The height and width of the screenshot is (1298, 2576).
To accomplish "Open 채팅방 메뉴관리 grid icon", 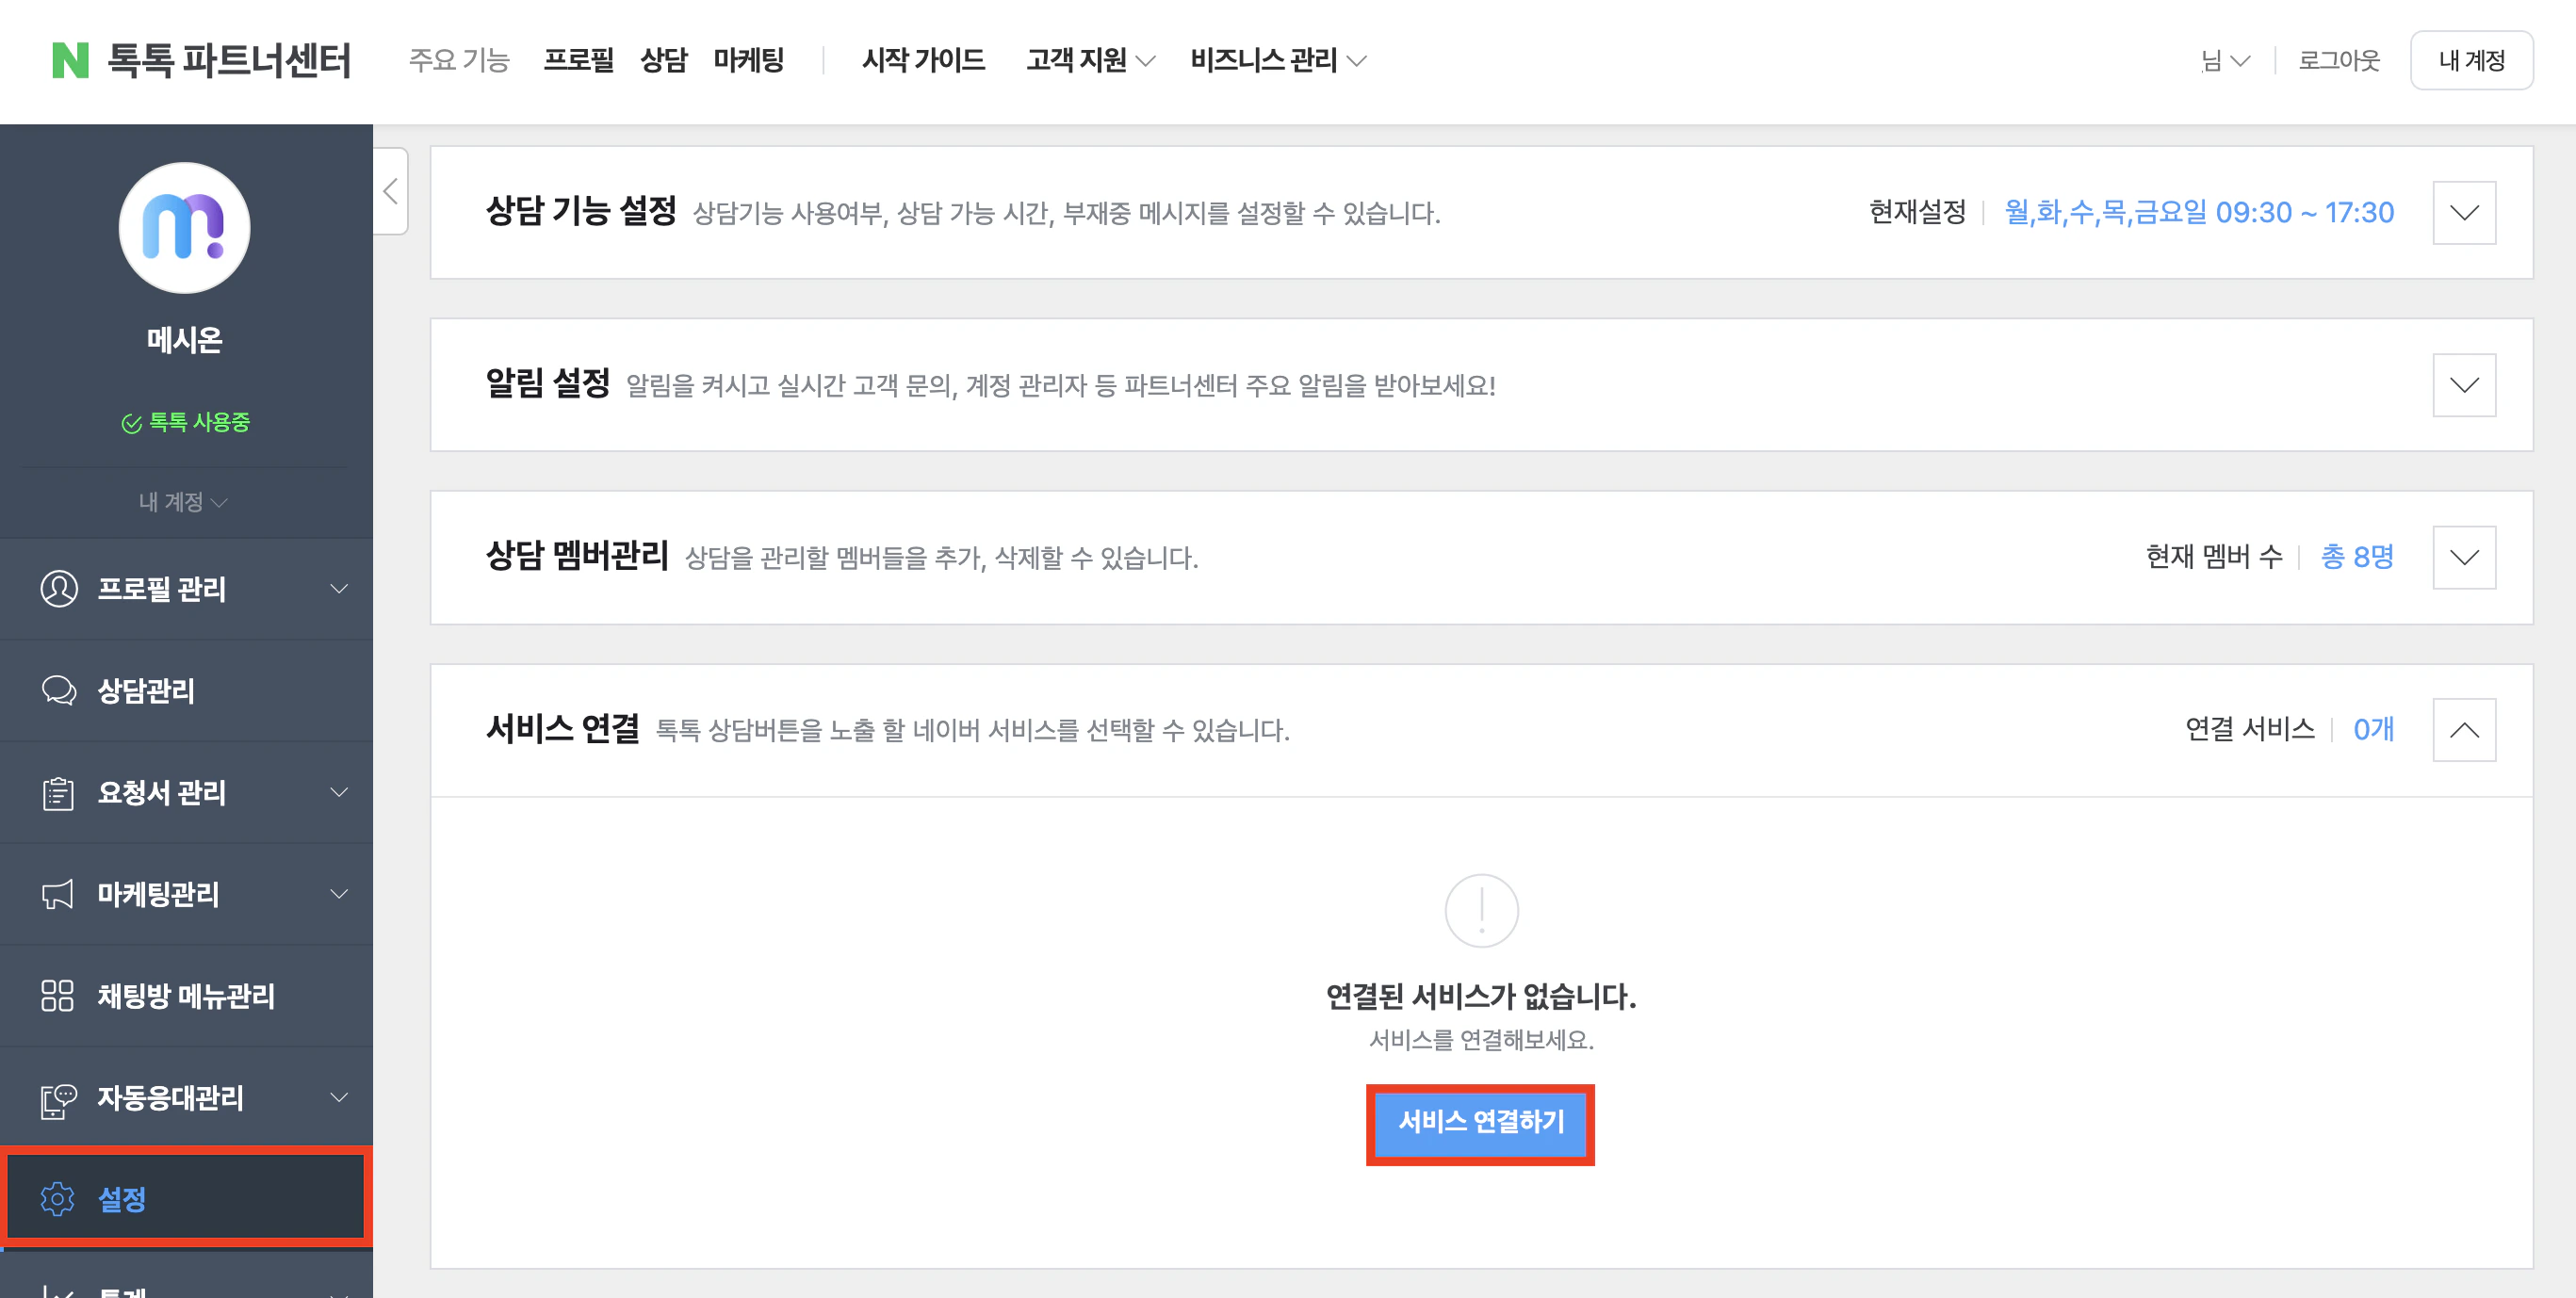I will tap(58, 996).
